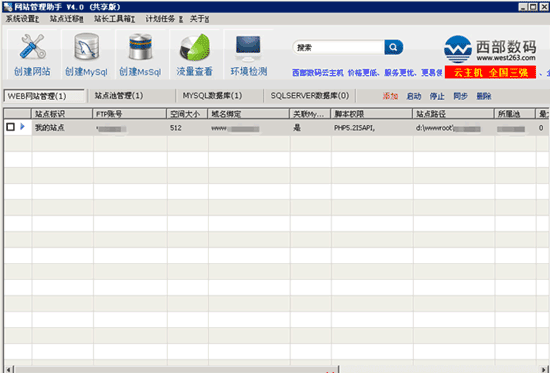
Task: Open the 系统设置 menu
Action: 22,19
